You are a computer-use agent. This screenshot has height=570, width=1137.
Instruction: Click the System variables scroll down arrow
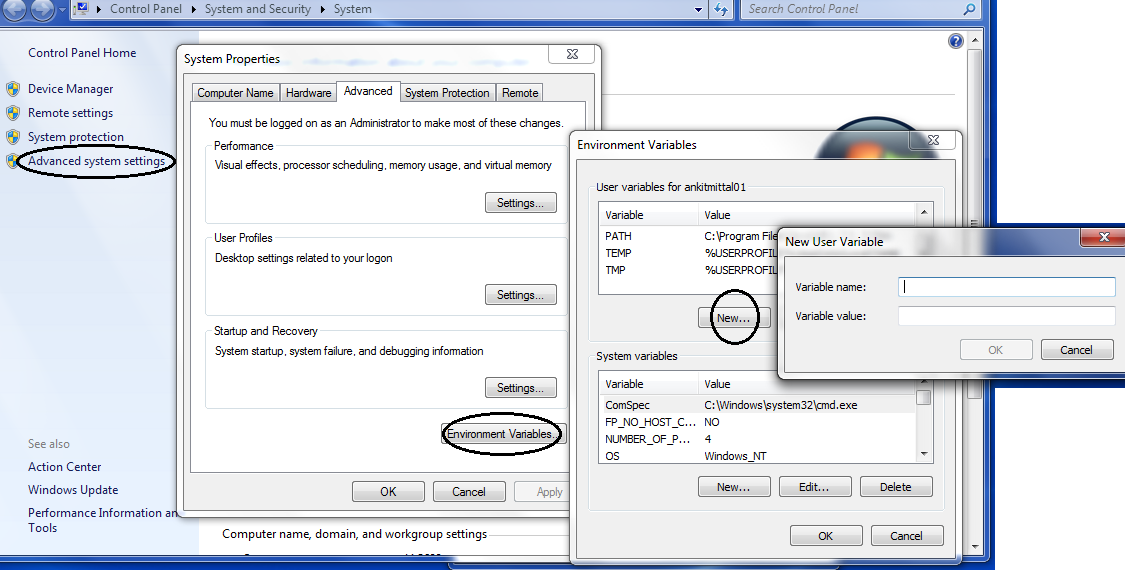click(x=924, y=454)
